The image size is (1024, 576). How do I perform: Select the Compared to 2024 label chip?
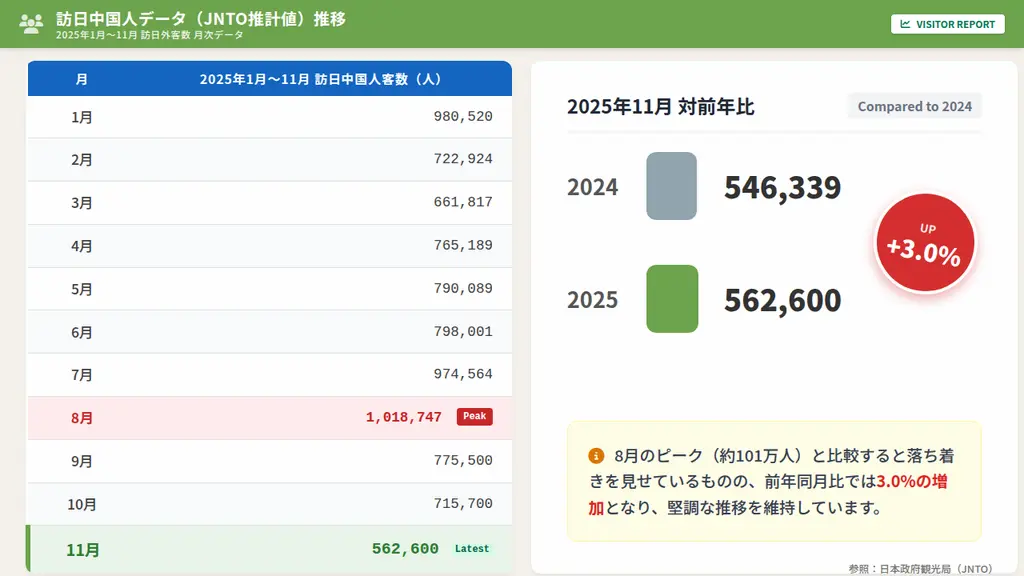pos(914,105)
